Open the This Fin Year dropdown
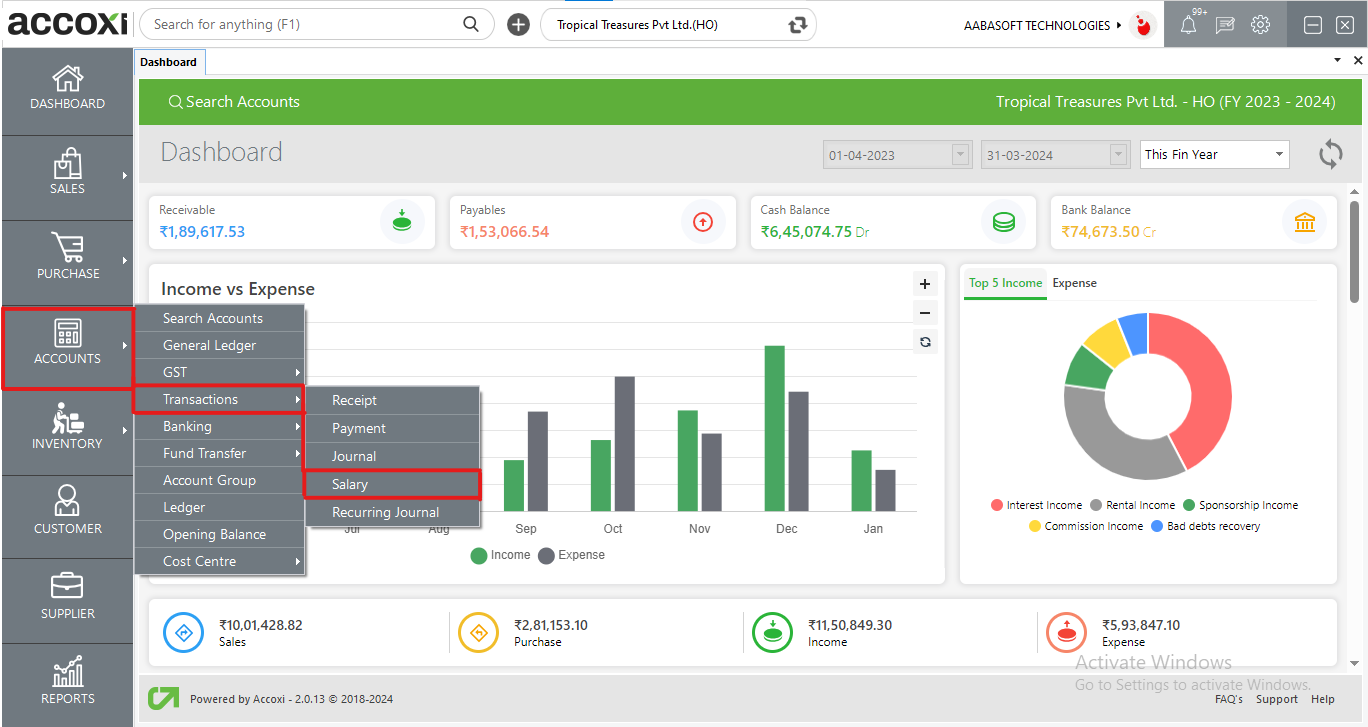Viewport: 1368px width, 727px height. [1214, 155]
